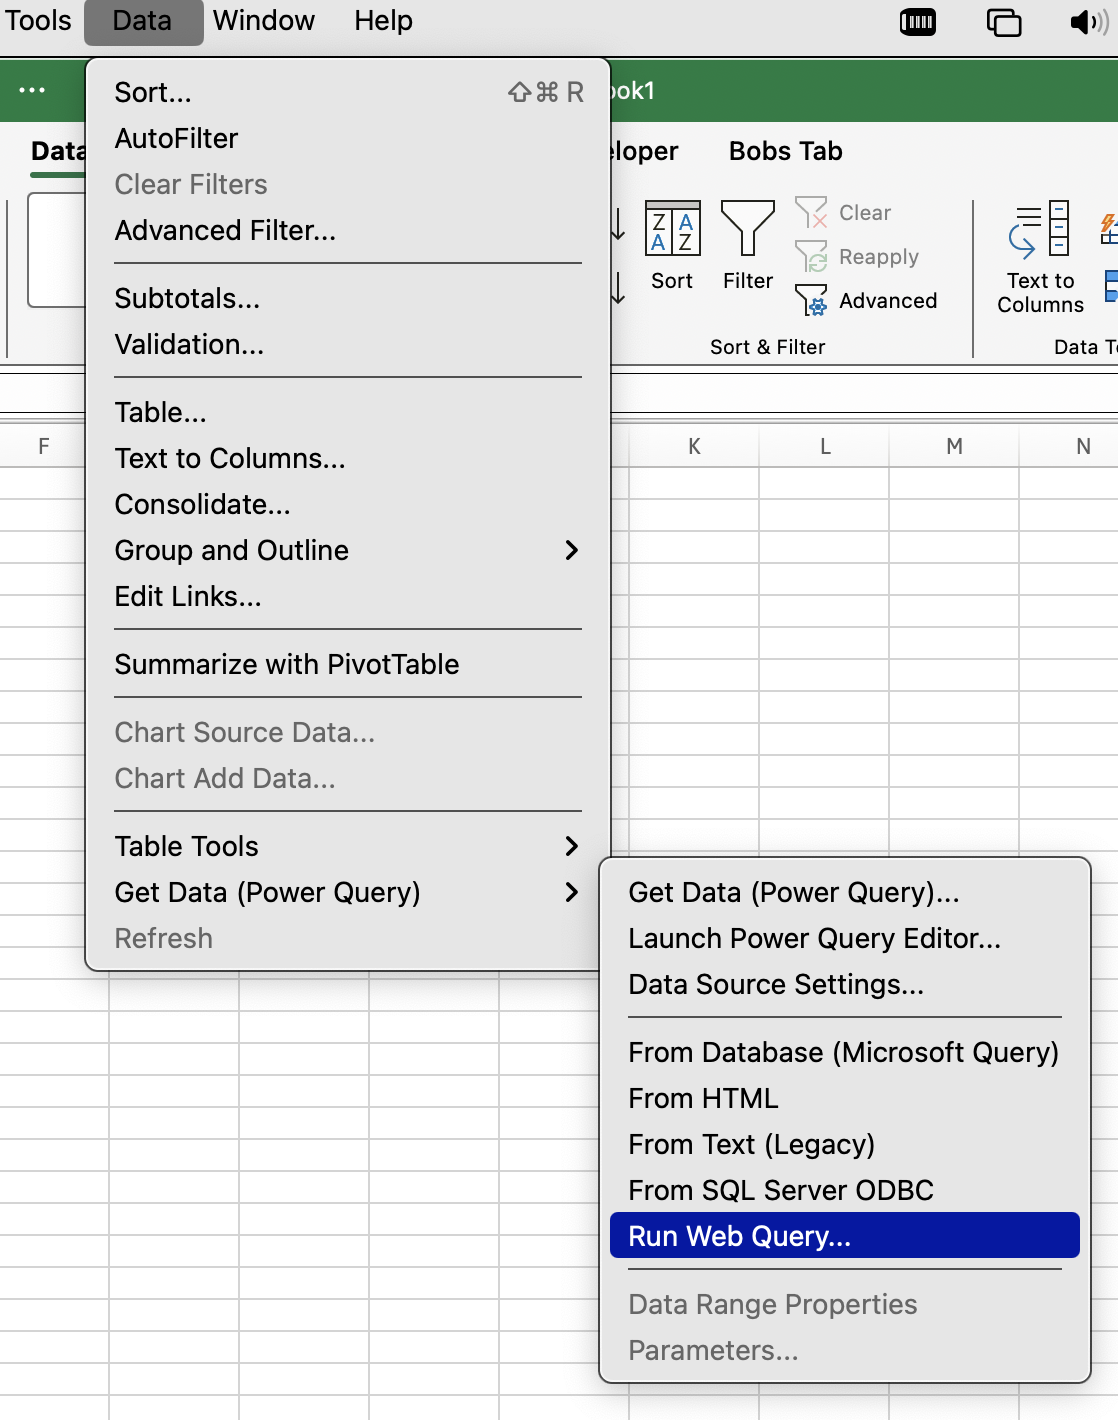1118x1420 pixels.
Task: Click Get Data (Power Query)... submenu item
Action: click(x=845, y=892)
